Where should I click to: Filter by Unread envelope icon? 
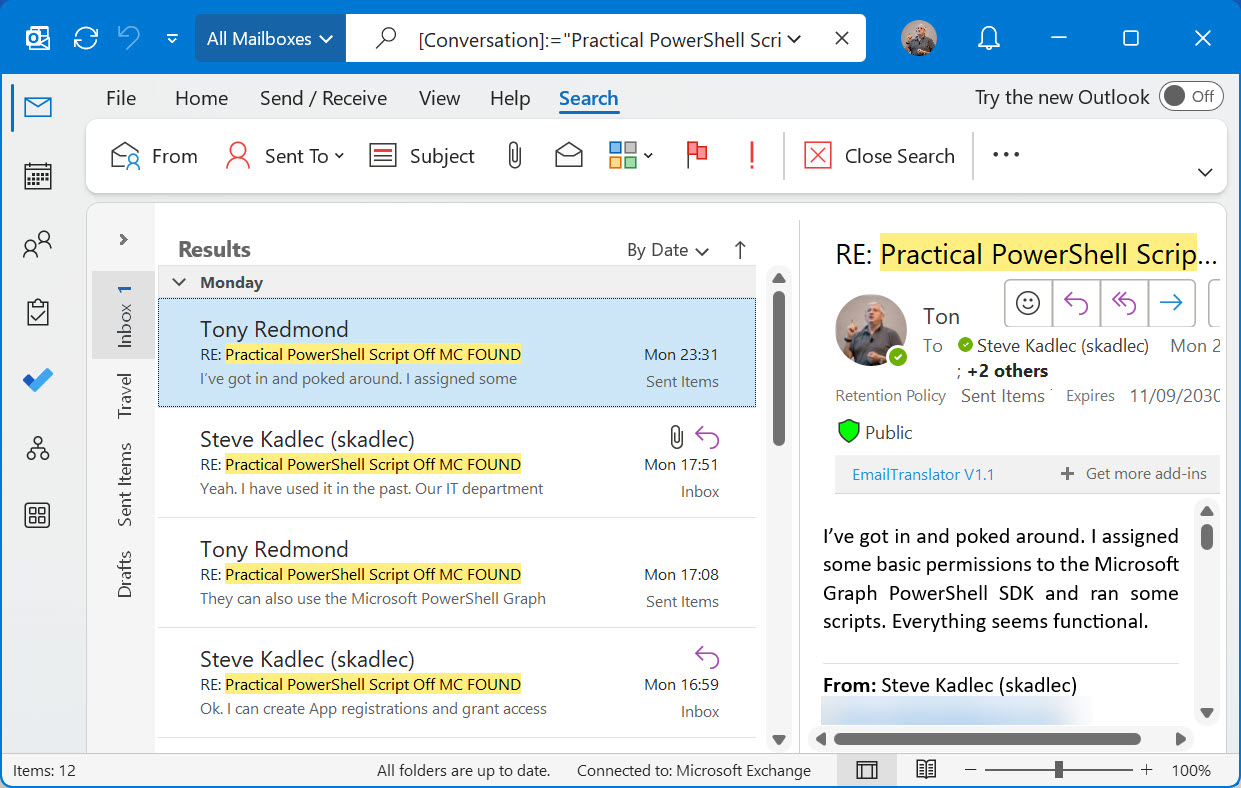tap(568, 155)
